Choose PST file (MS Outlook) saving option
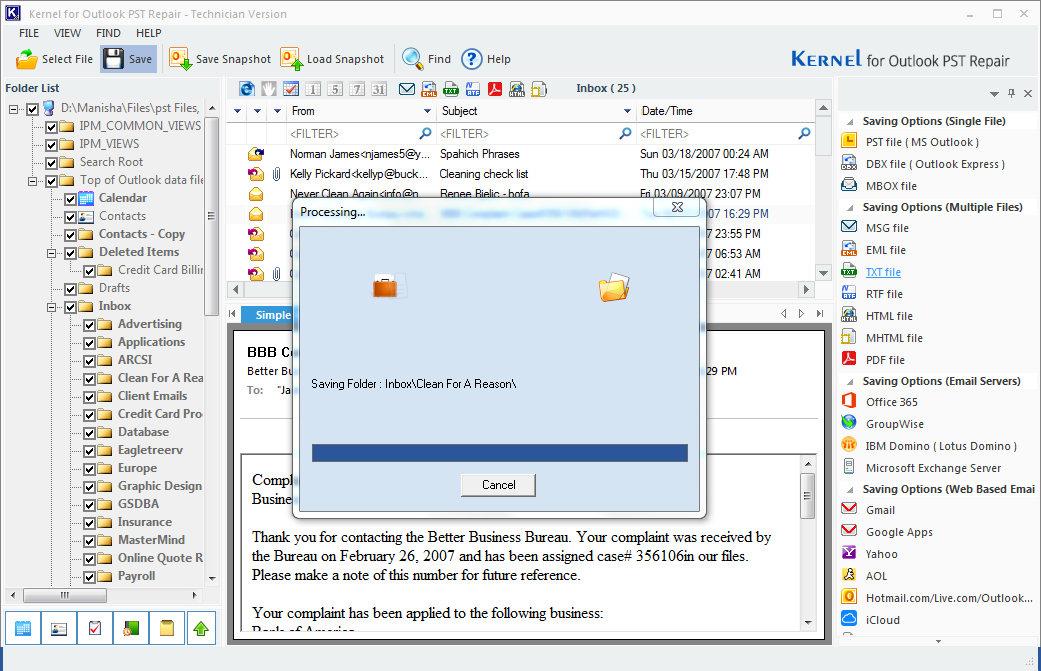The image size is (1041, 671). (921, 142)
